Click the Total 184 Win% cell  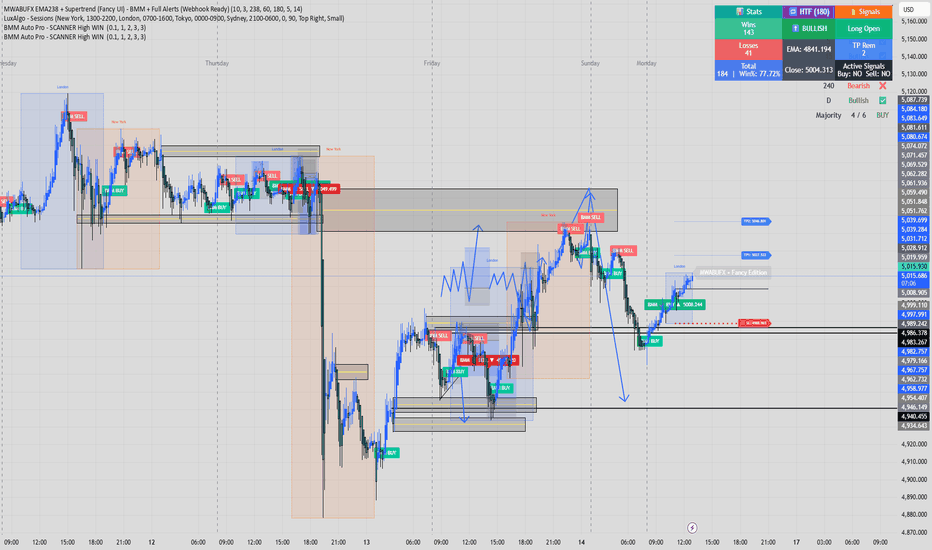(x=748, y=70)
